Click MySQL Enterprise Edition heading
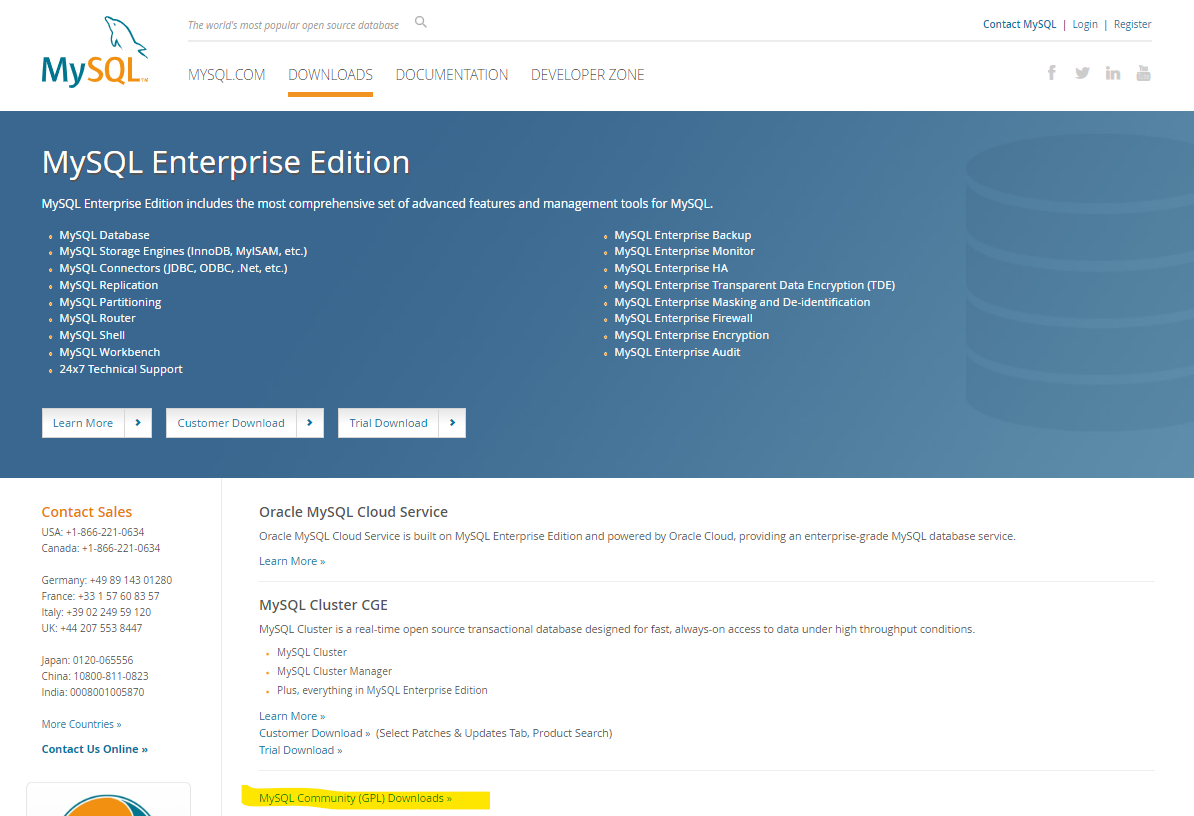Image resolution: width=1194 pixels, height=816 pixels. click(226, 162)
